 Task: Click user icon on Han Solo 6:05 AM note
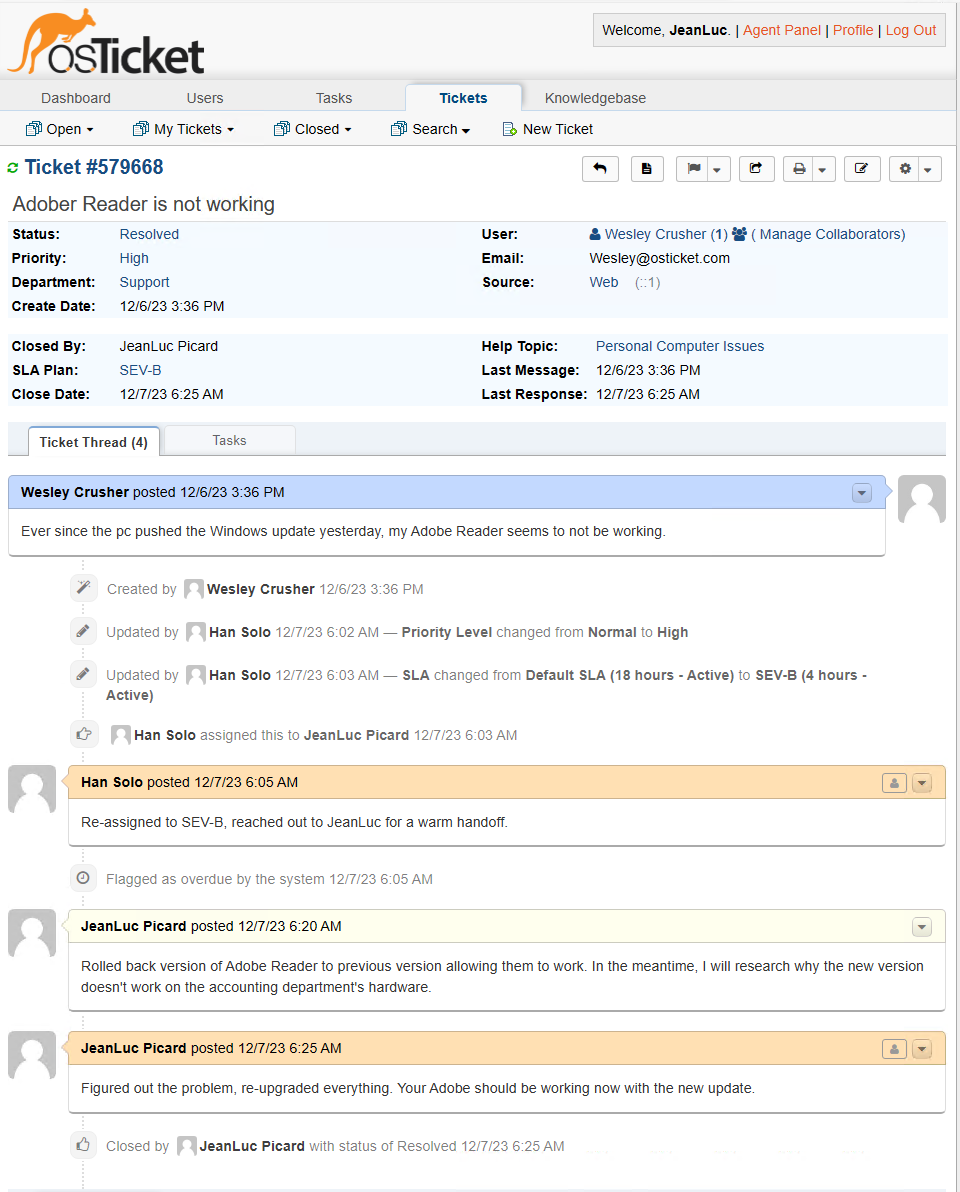pyautogui.click(x=895, y=783)
